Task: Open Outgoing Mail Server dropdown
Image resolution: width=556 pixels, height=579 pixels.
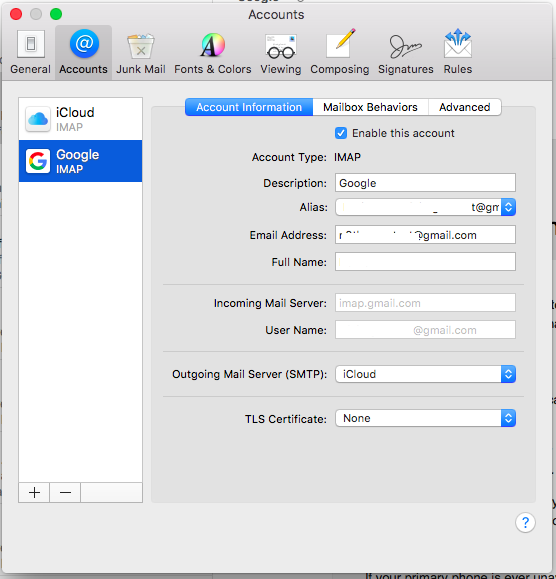Action: coord(425,374)
